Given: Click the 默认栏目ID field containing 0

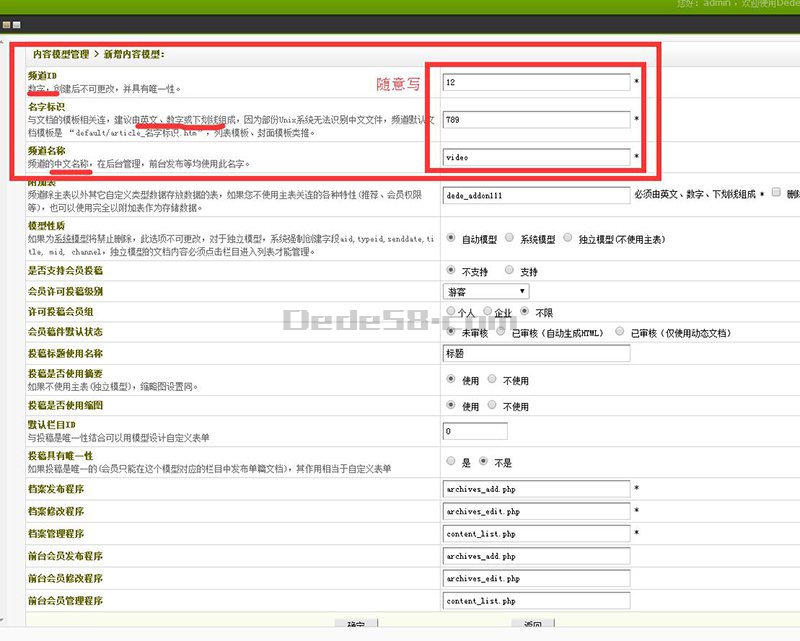Looking at the screenshot, I should [474, 431].
